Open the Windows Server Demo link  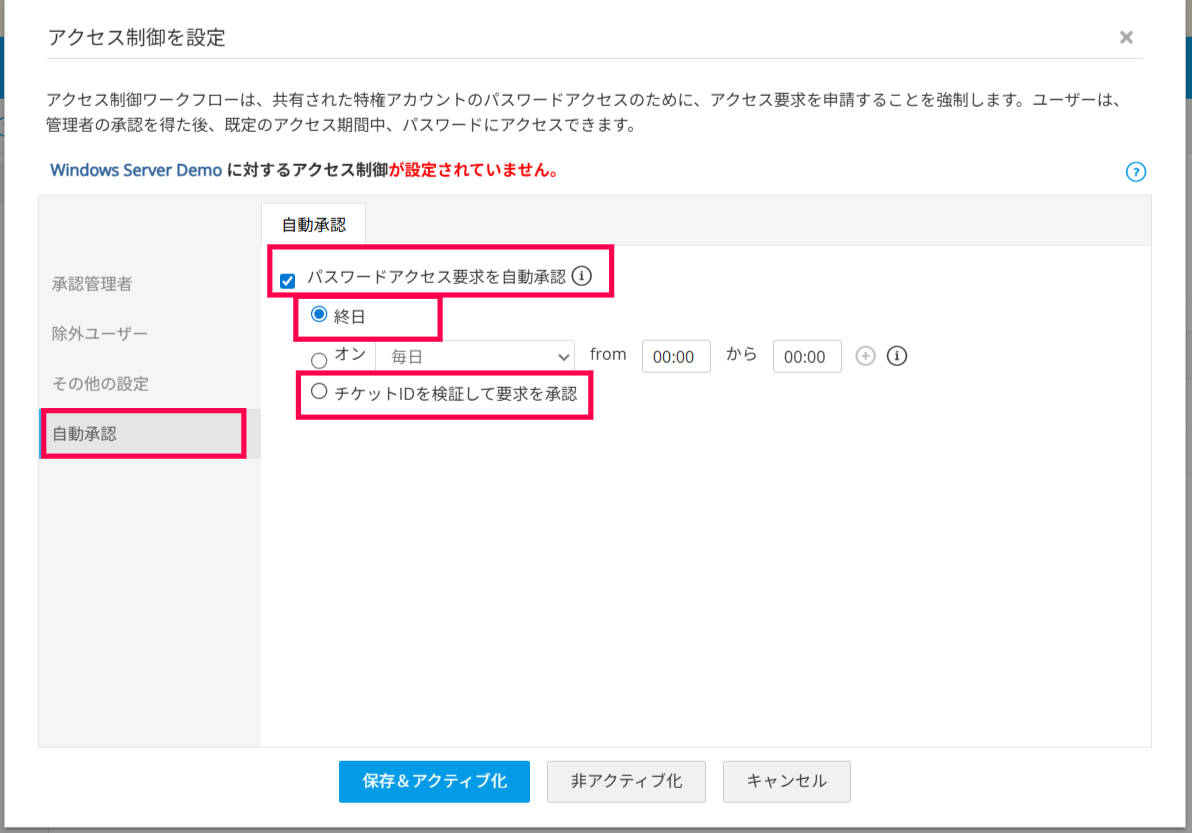(136, 170)
